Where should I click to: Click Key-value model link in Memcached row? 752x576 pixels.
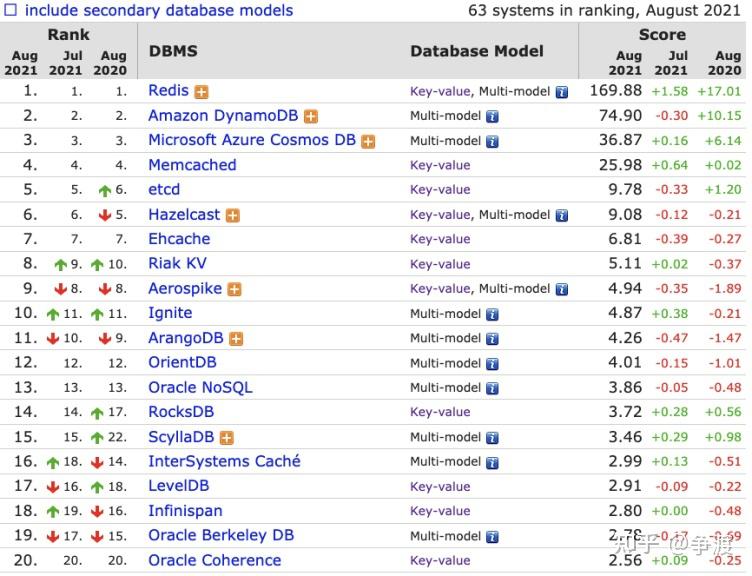(440, 165)
